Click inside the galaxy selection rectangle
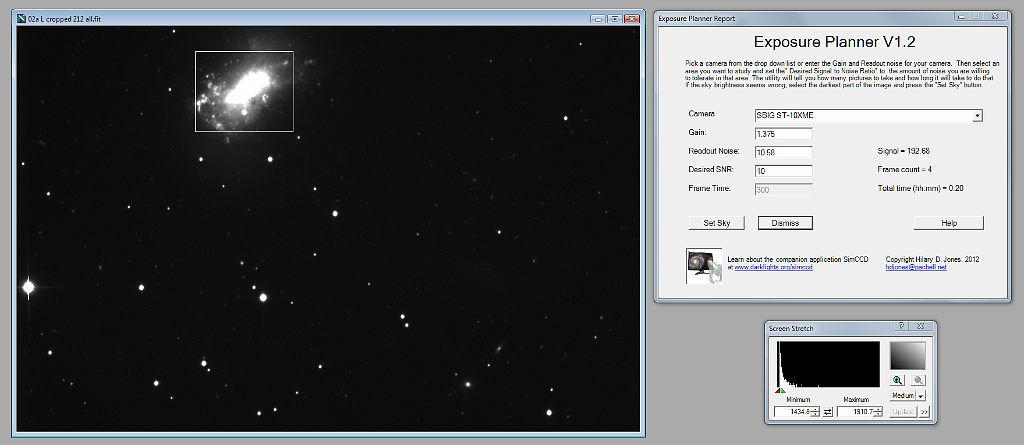1024x445 pixels. point(244,91)
